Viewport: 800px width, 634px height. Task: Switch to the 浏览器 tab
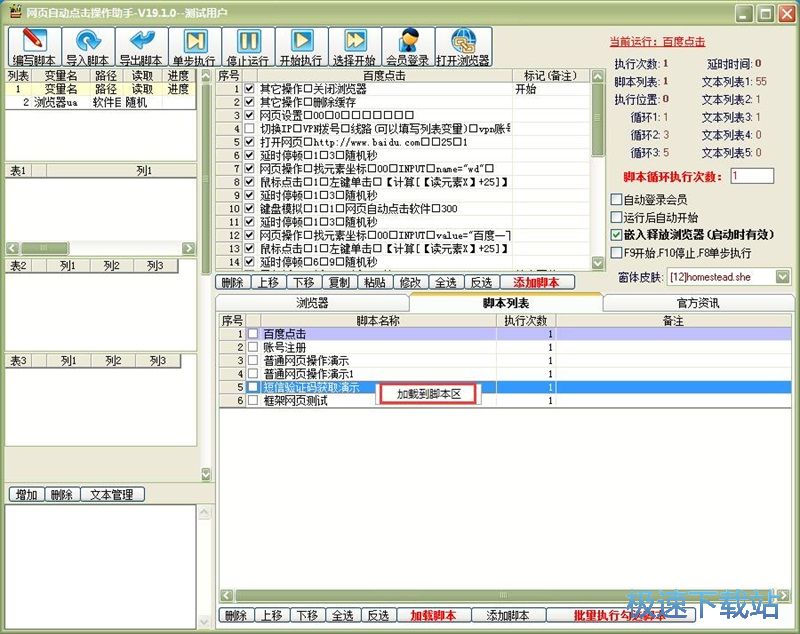point(312,303)
